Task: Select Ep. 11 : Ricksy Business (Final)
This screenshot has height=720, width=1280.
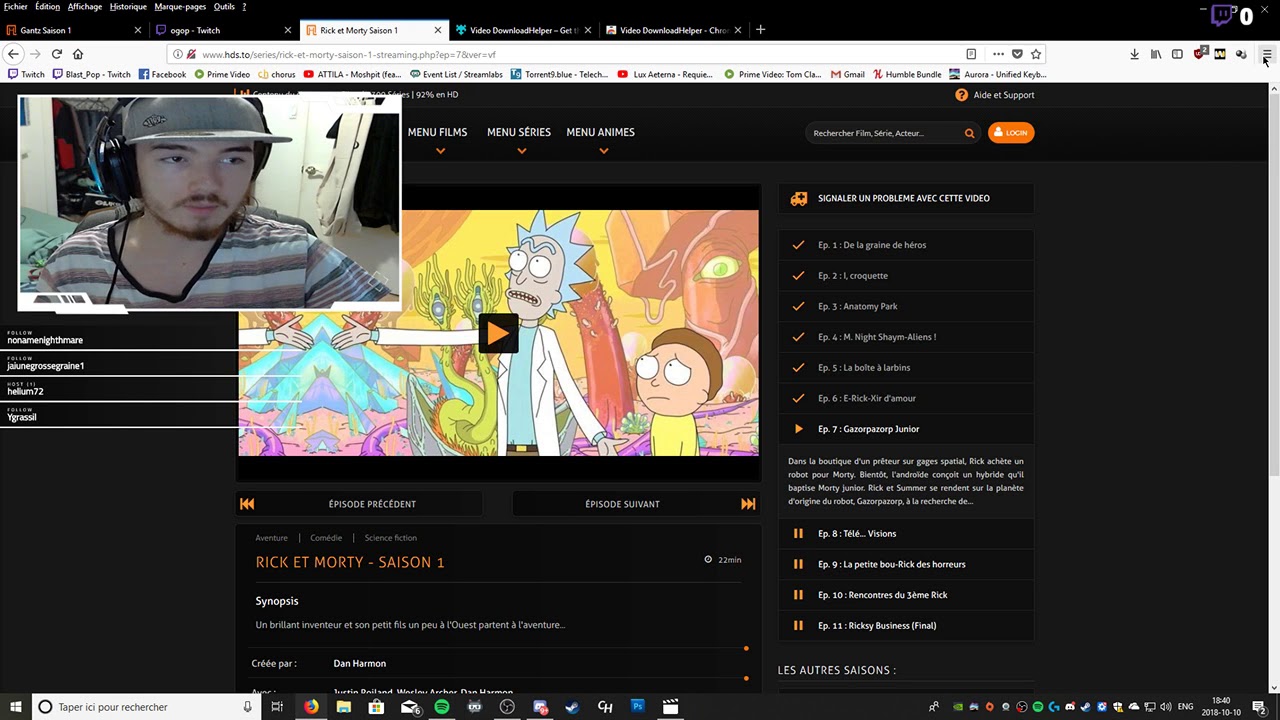Action: point(905,626)
